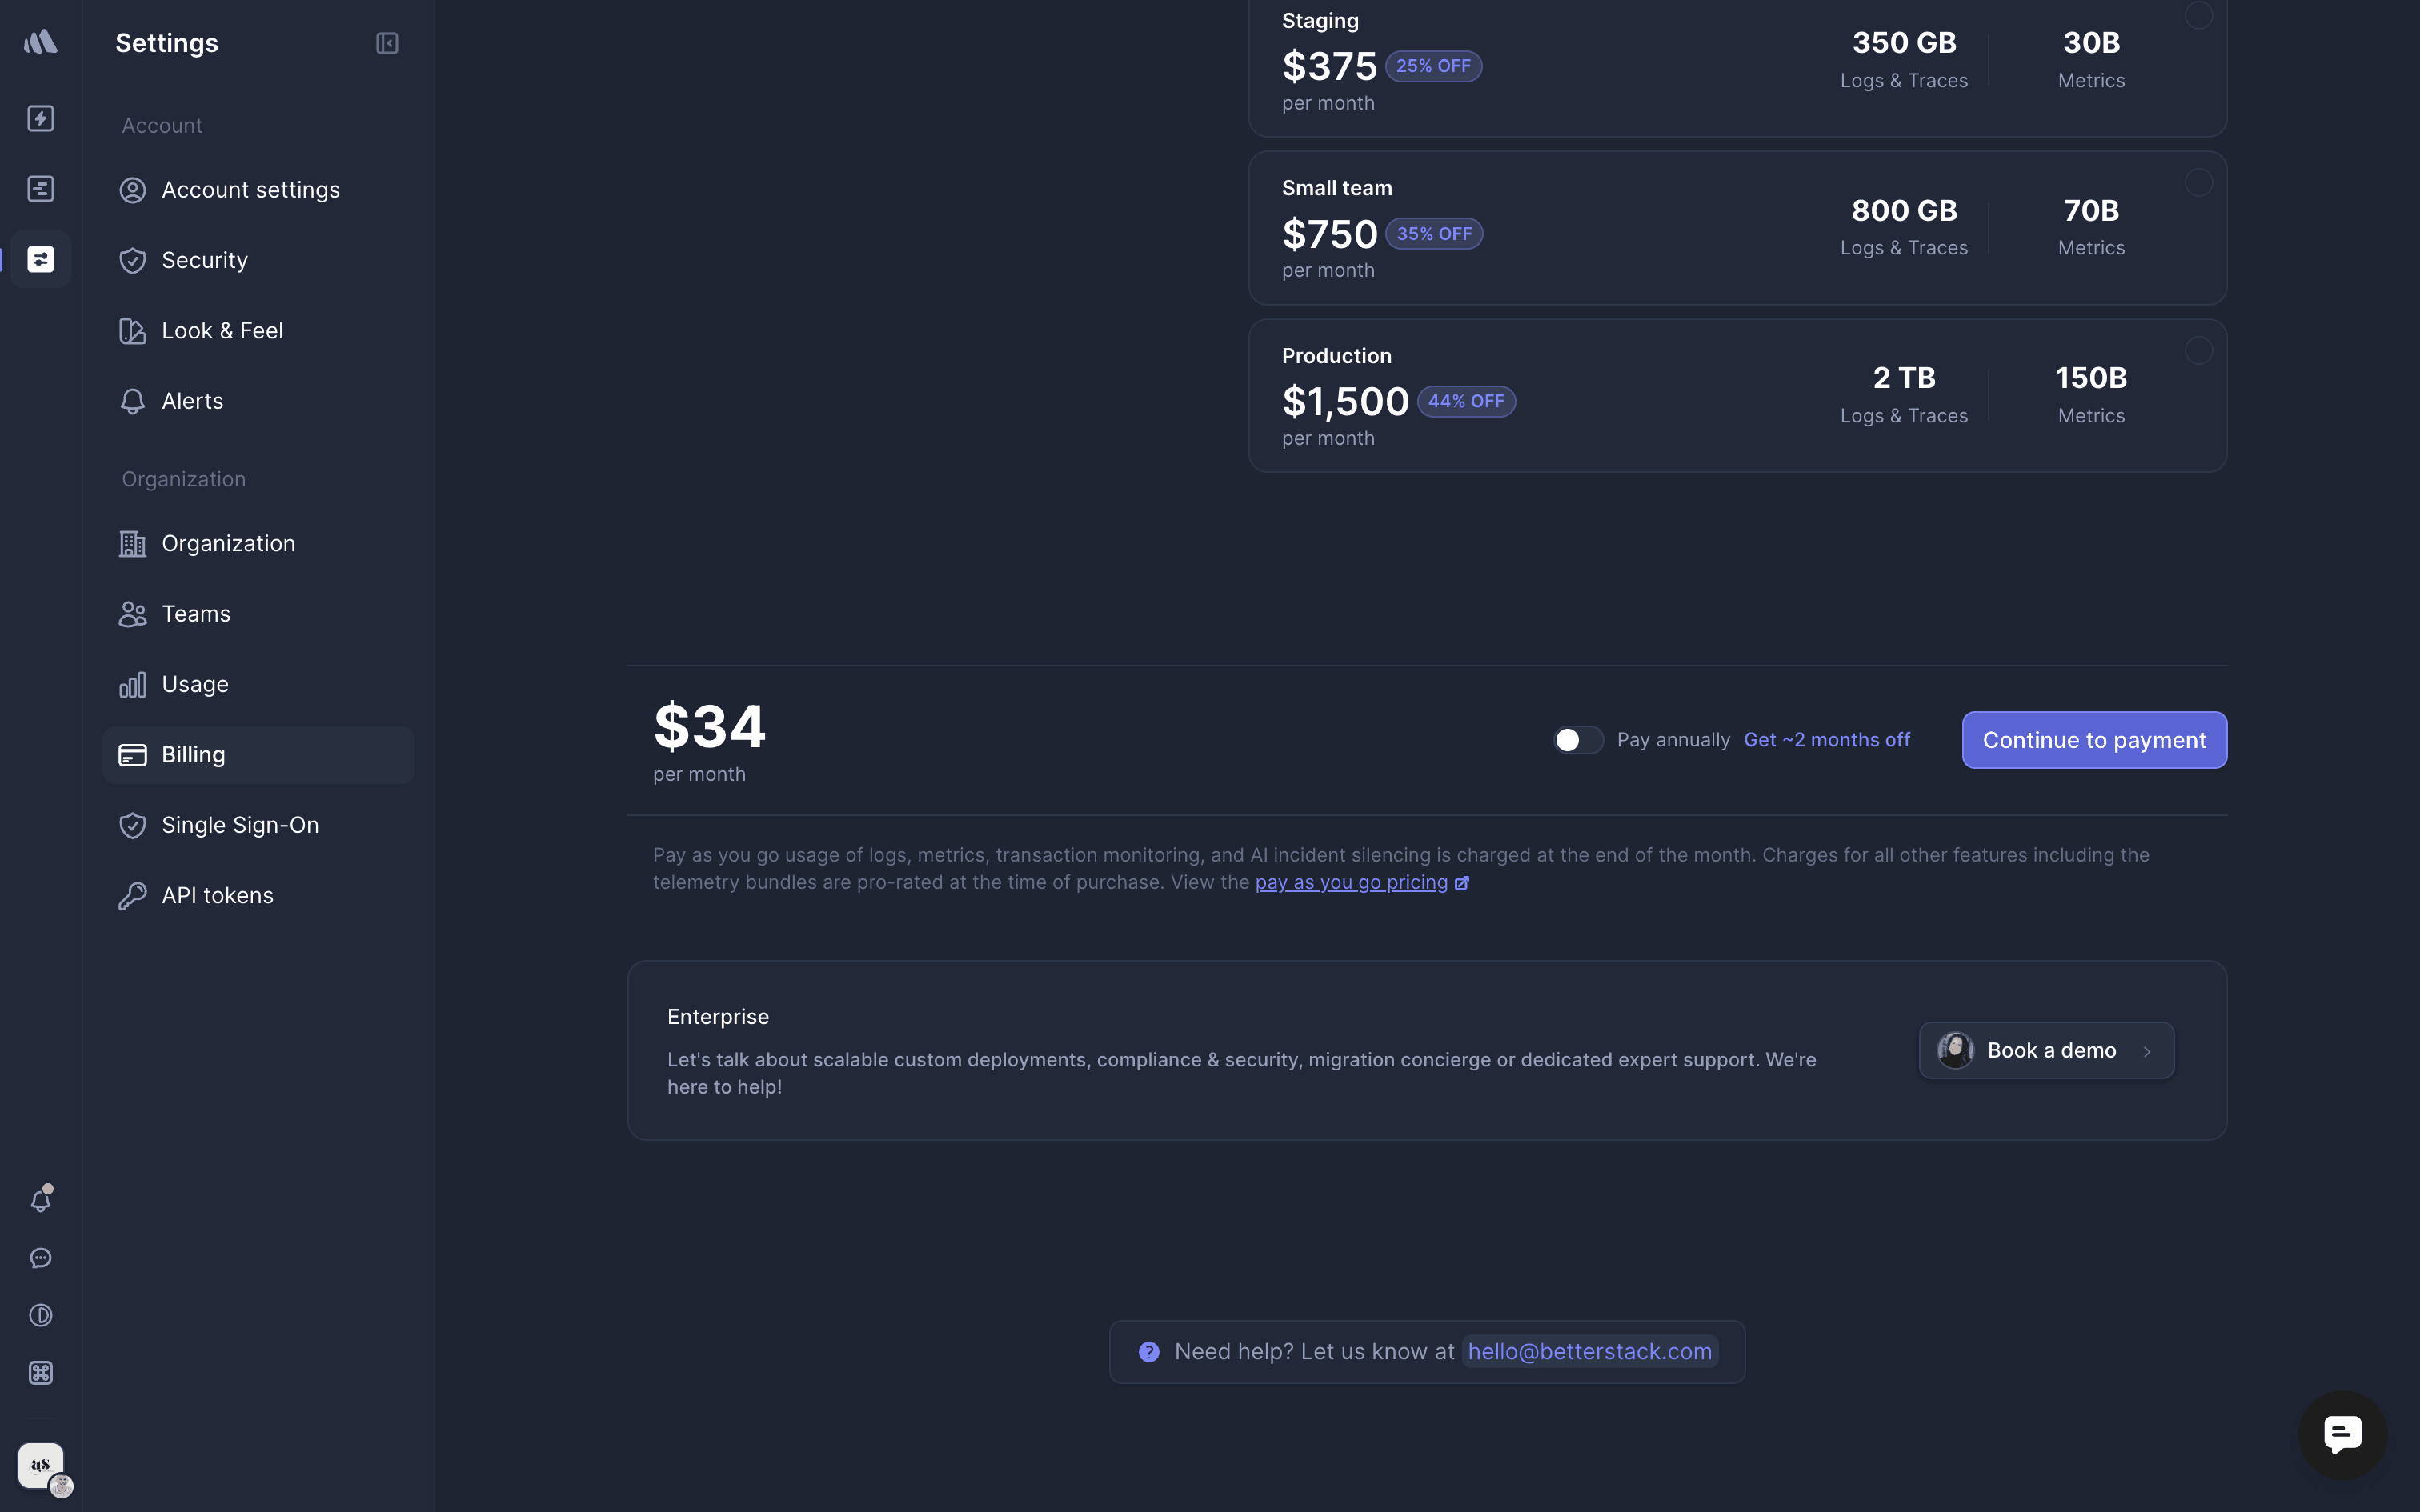Open the chat bubble feedback icon
The image size is (2420, 1512).
tap(40, 1258)
